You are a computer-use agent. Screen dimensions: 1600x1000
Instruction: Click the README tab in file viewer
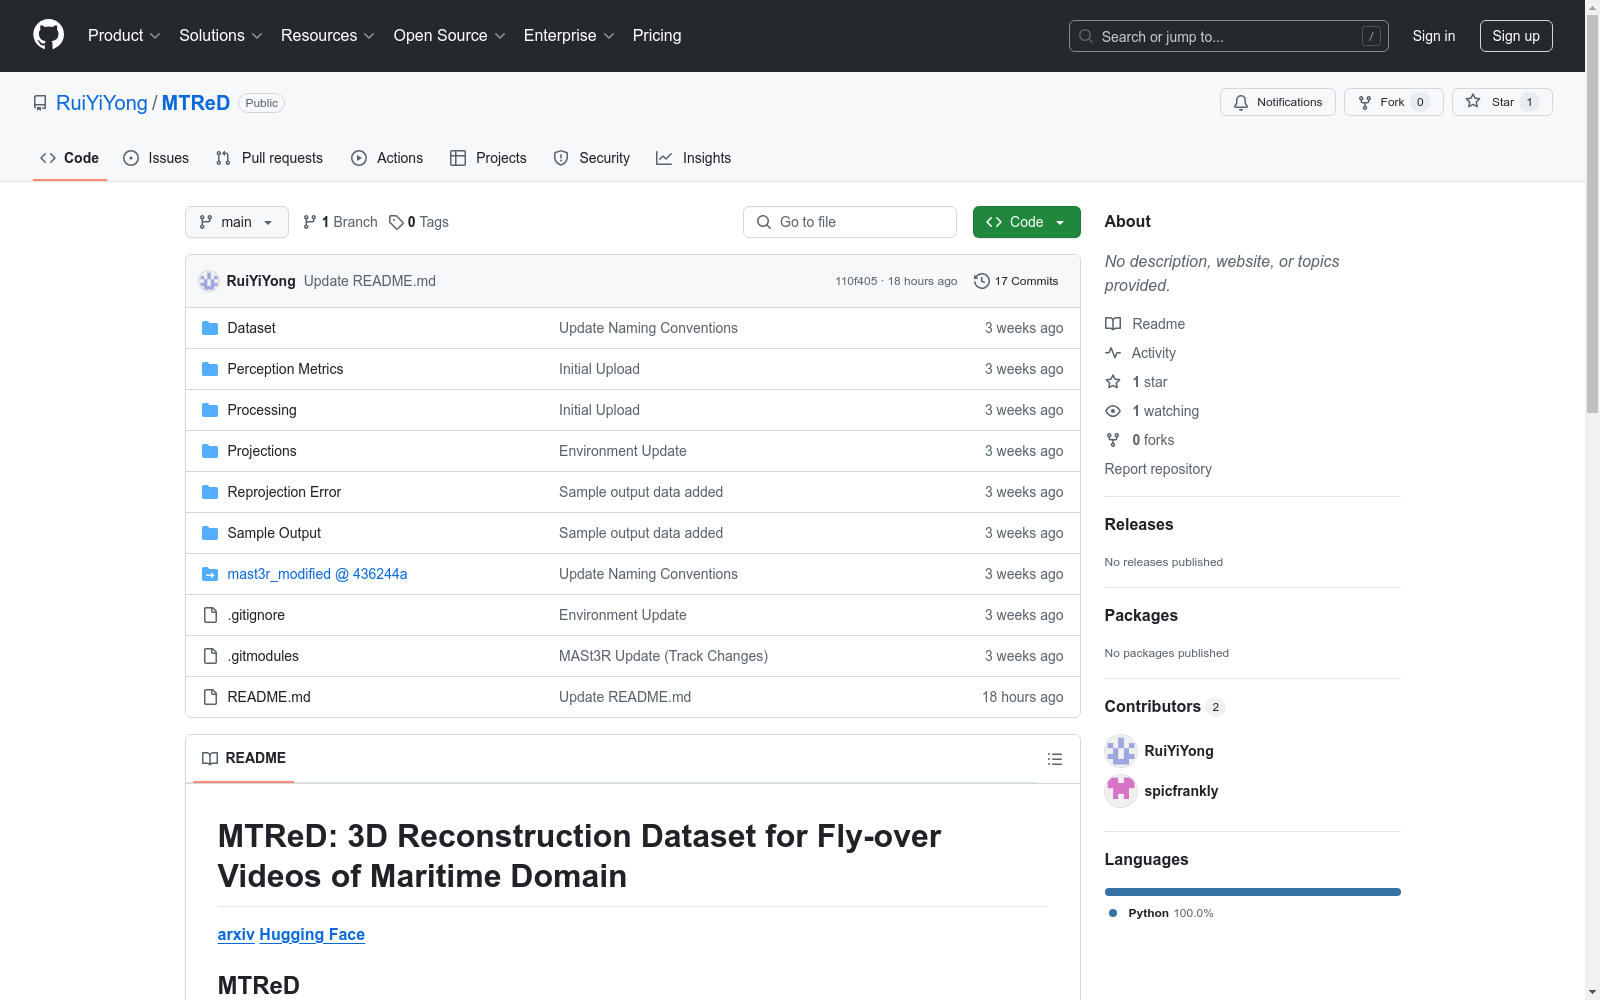pos(244,758)
